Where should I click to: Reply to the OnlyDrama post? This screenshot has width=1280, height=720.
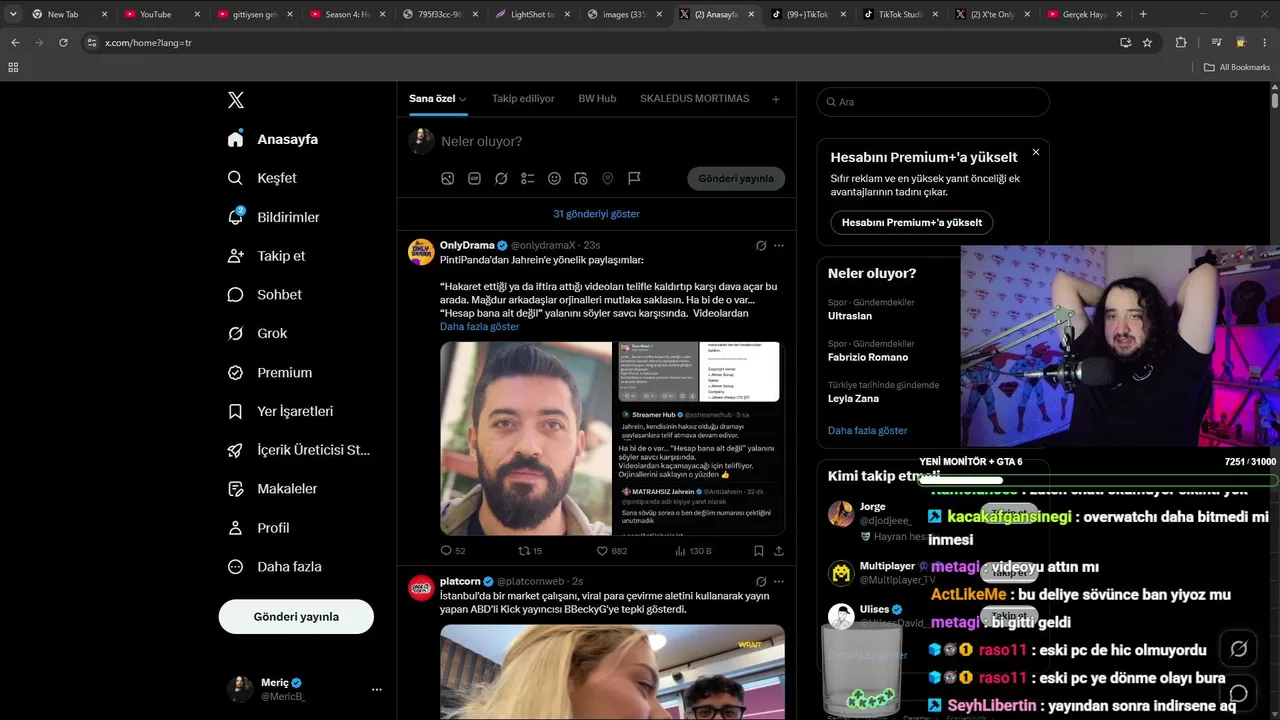pos(453,551)
